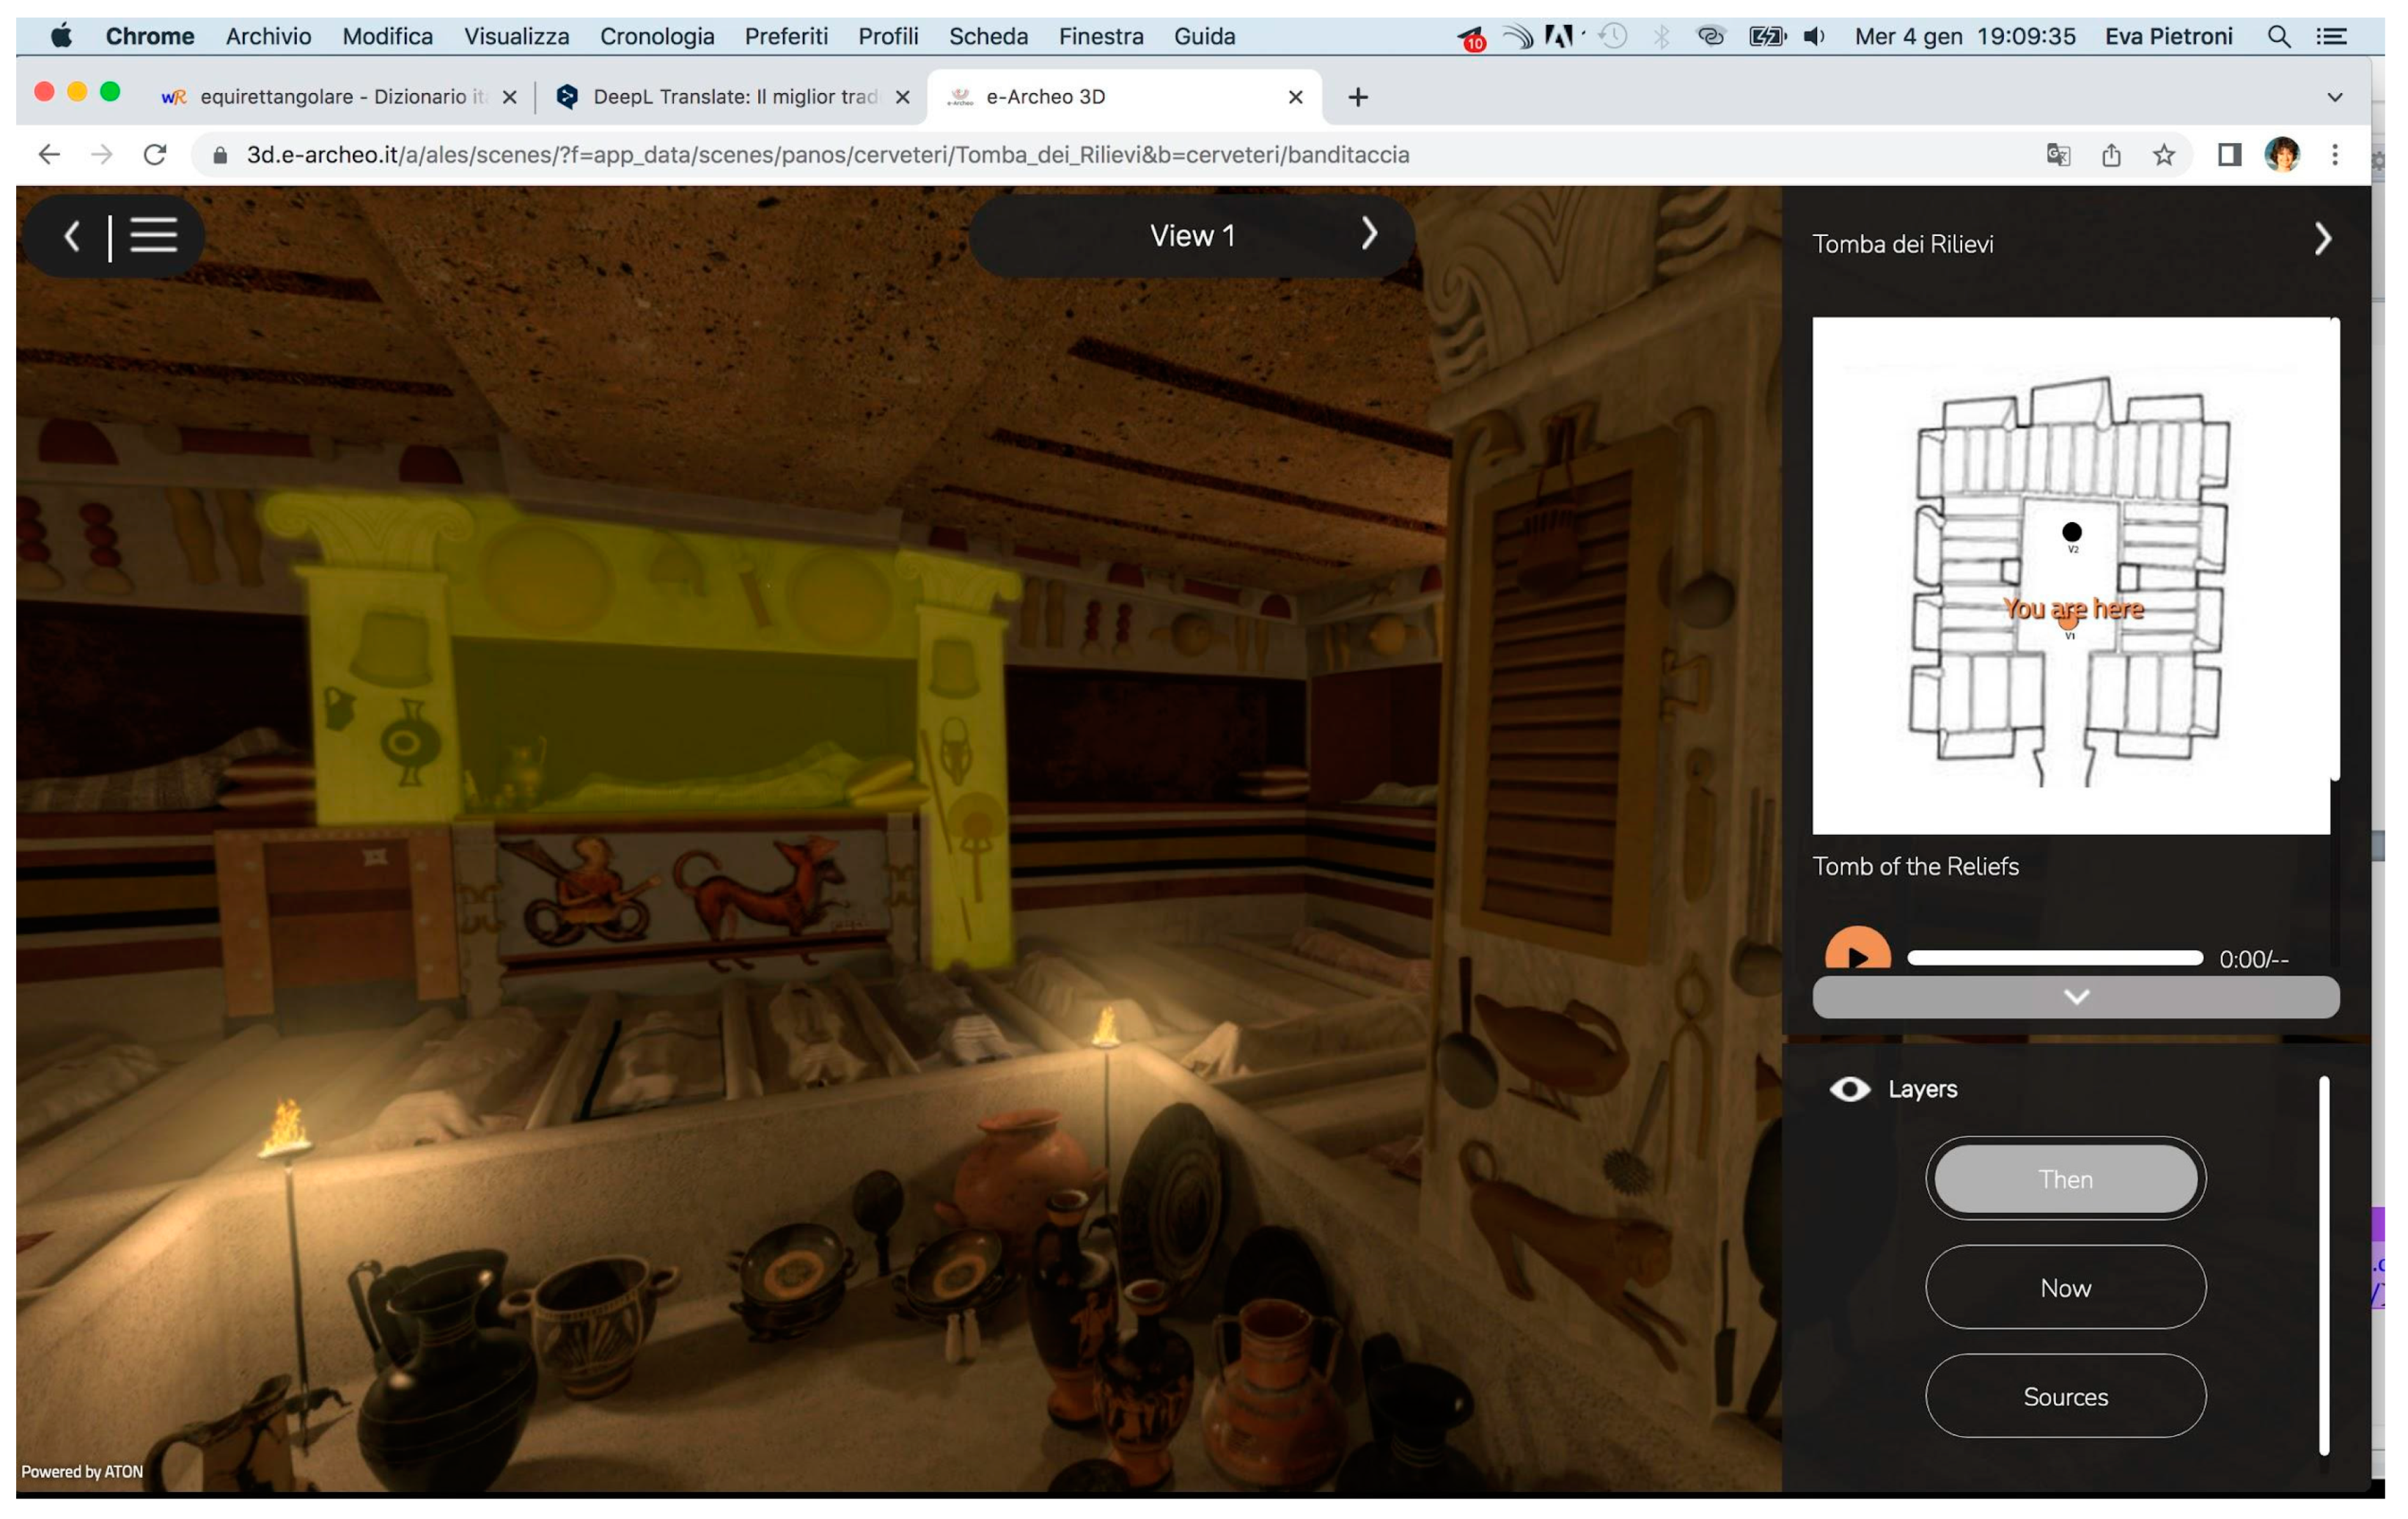
Task: Toggle the Layers eye icon
Action: [1849, 1089]
